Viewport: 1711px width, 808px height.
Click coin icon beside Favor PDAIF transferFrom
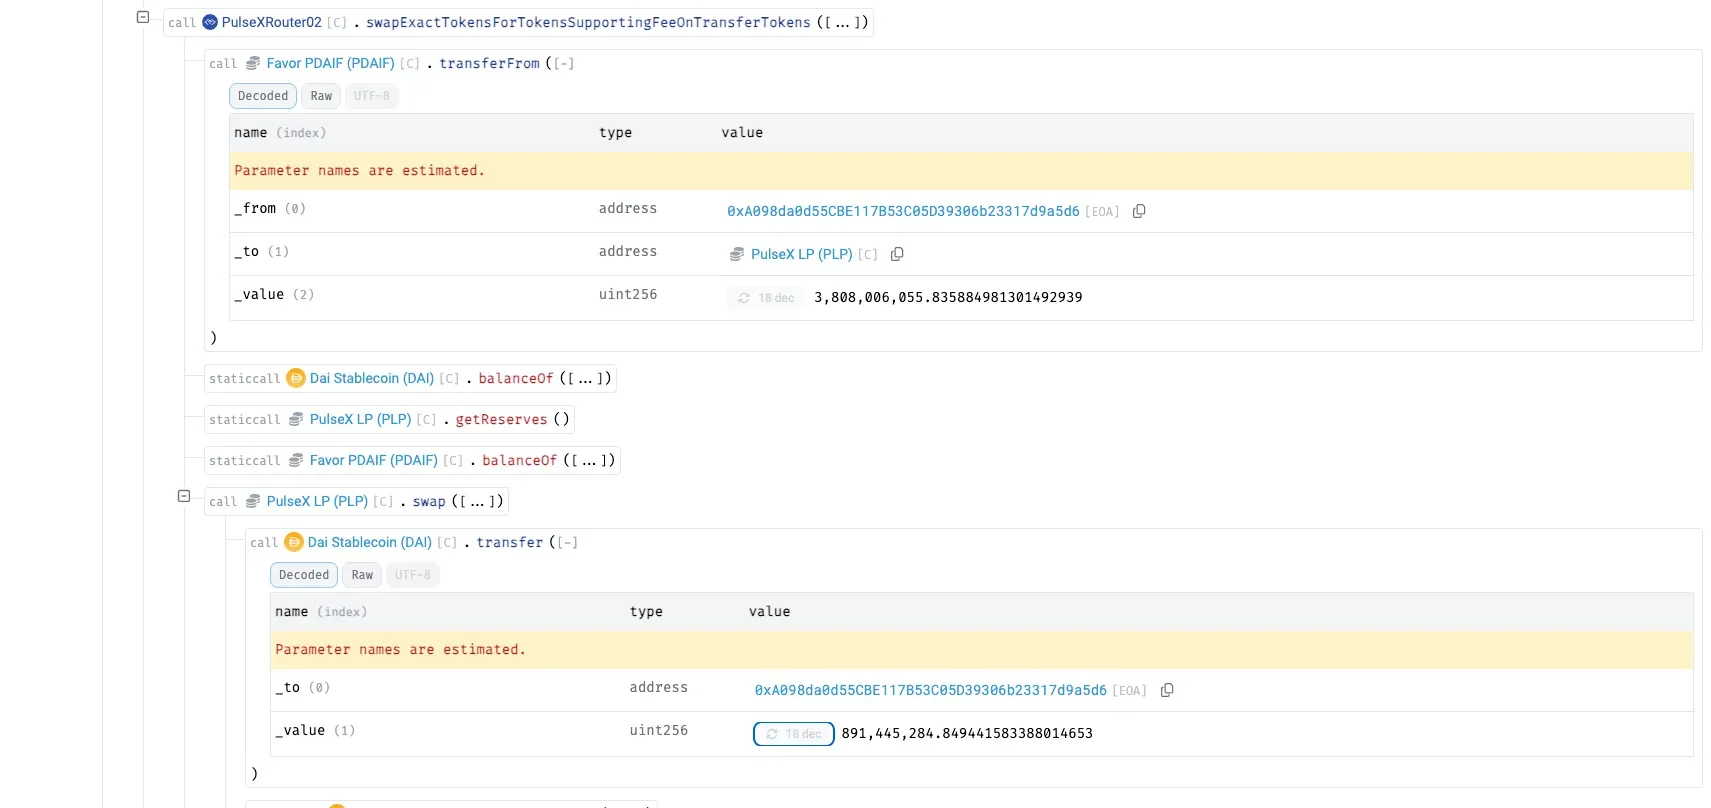253,63
